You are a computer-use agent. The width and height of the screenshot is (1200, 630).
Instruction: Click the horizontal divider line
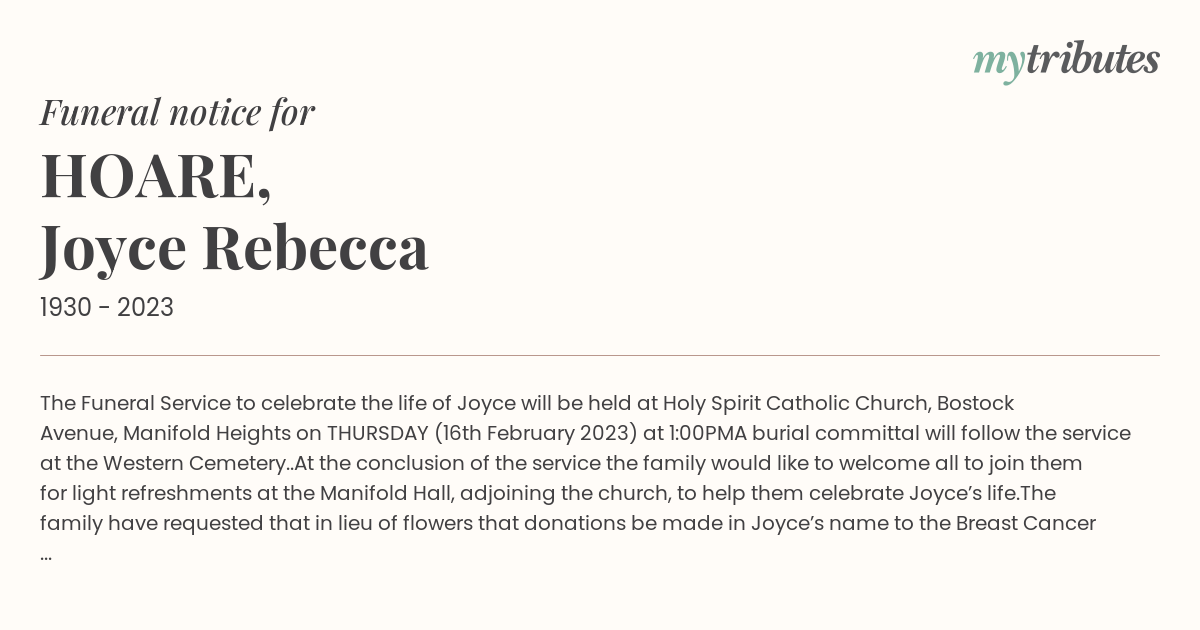tap(600, 355)
